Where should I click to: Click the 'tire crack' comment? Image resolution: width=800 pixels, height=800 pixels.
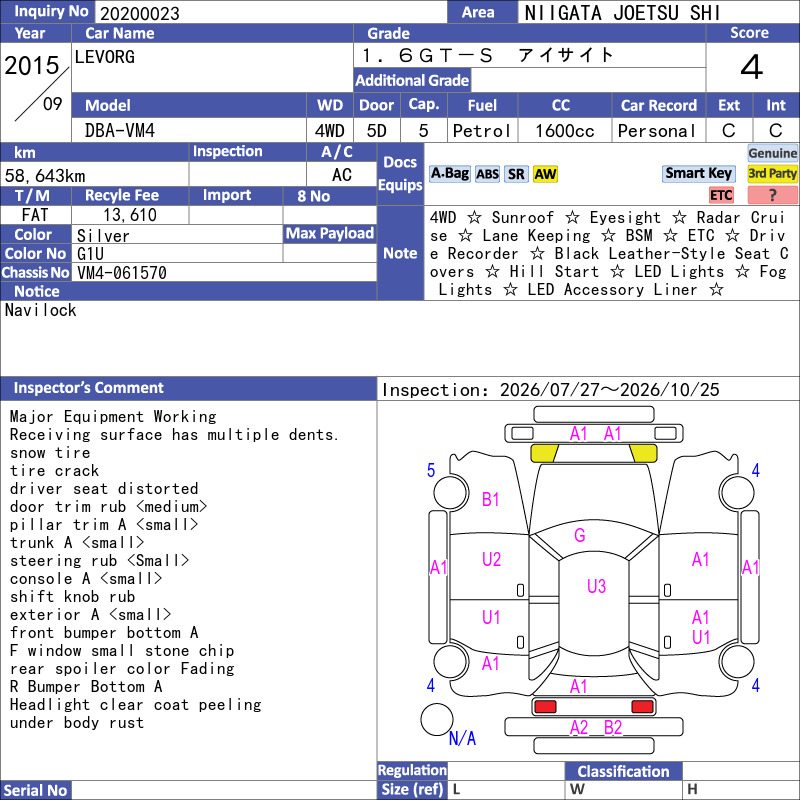click(x=54, y=470)
